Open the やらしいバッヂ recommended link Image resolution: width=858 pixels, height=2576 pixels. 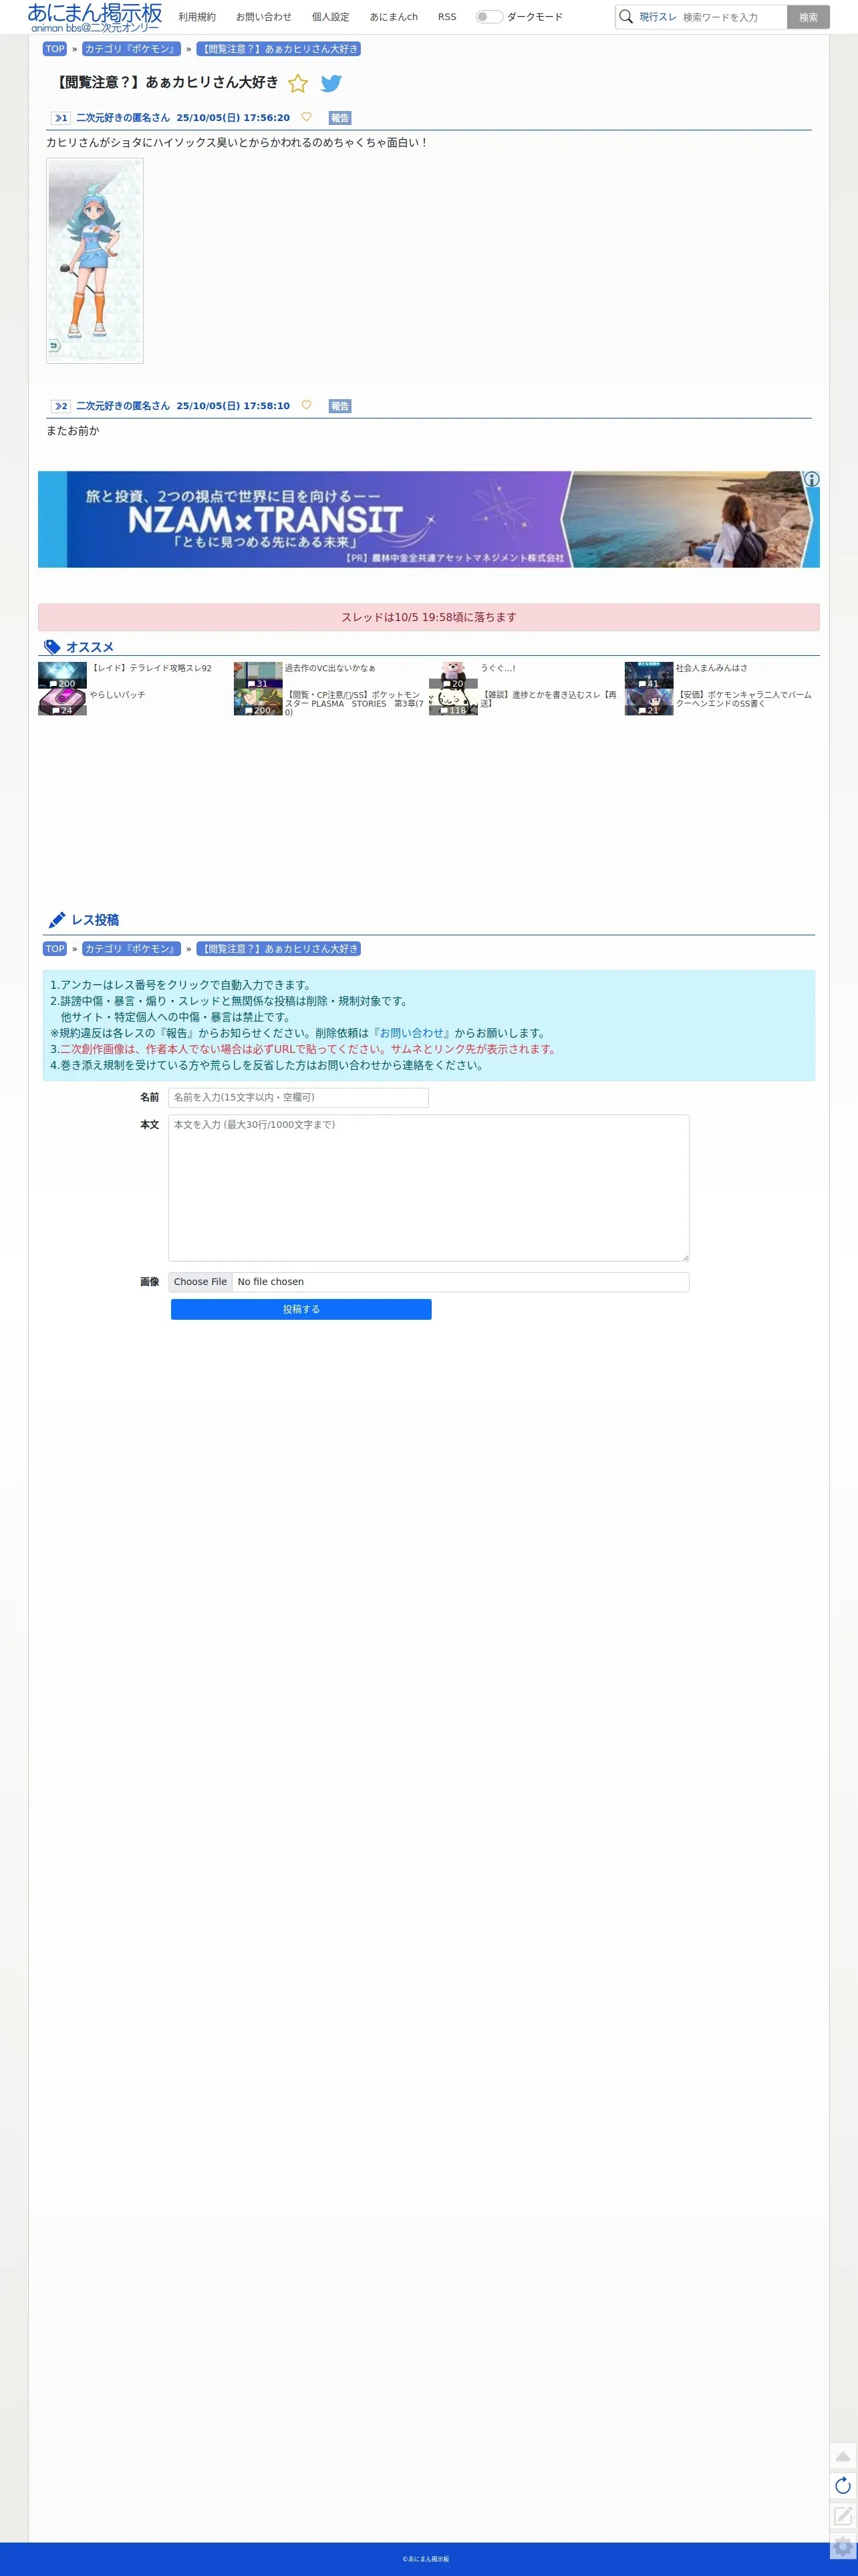(117, 695)
